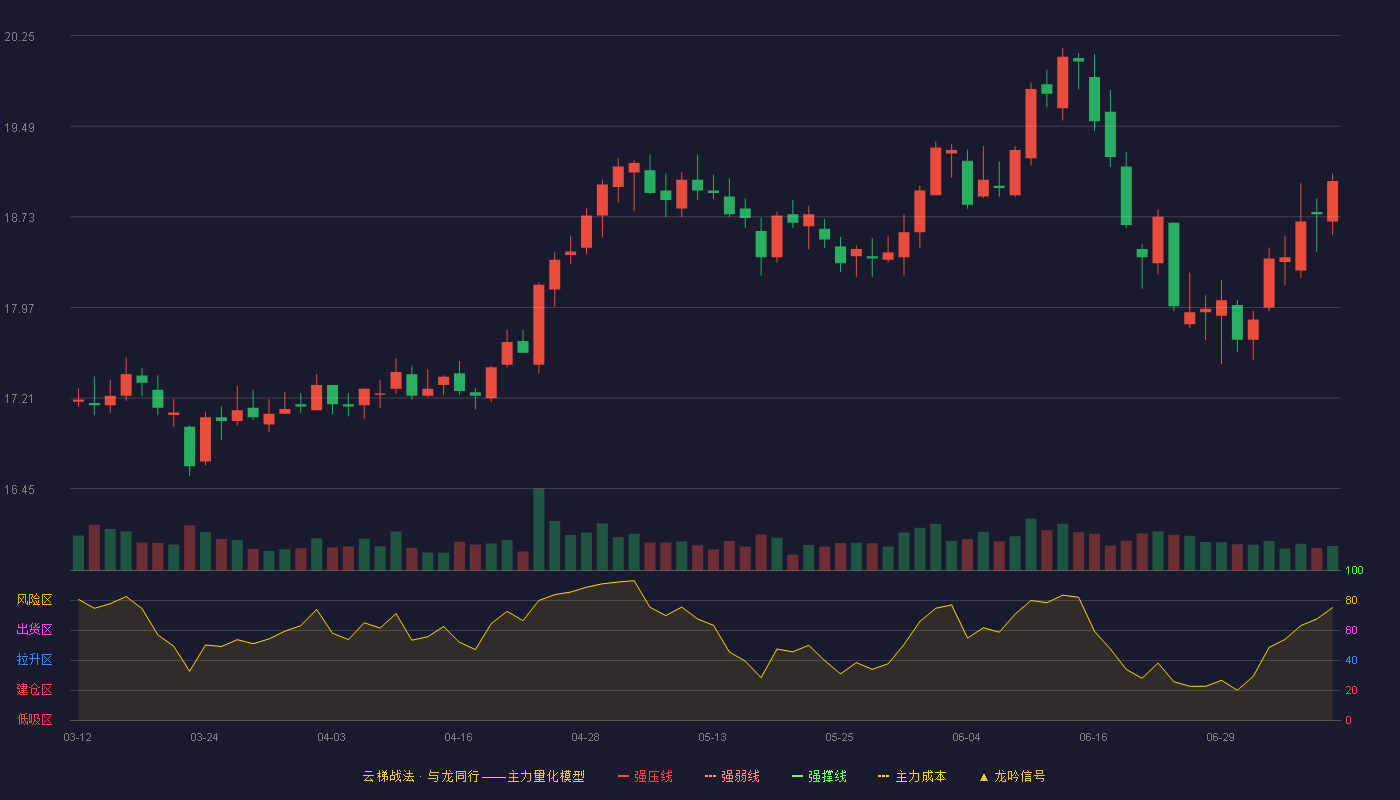Click the 04-16 date axis label
The height and width of the screenshot is (800, 1400).
click(458, 737)
